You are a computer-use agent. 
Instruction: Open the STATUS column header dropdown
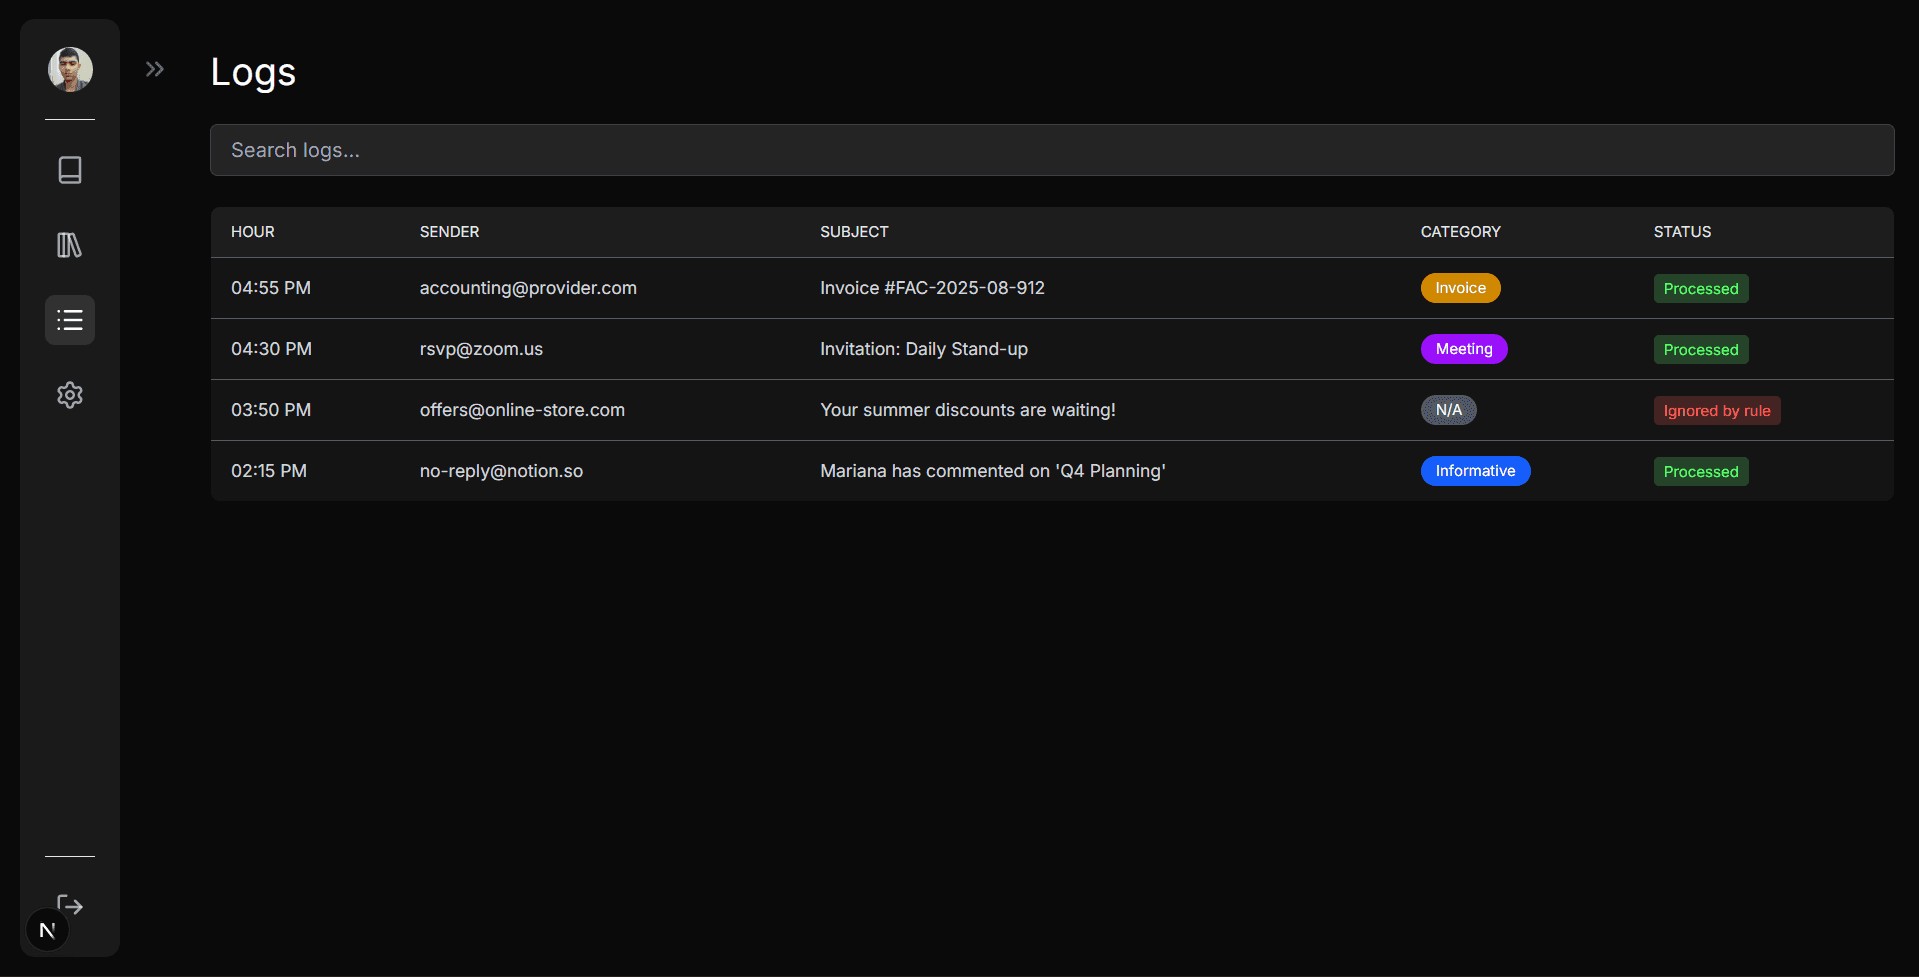point(1682,231)
